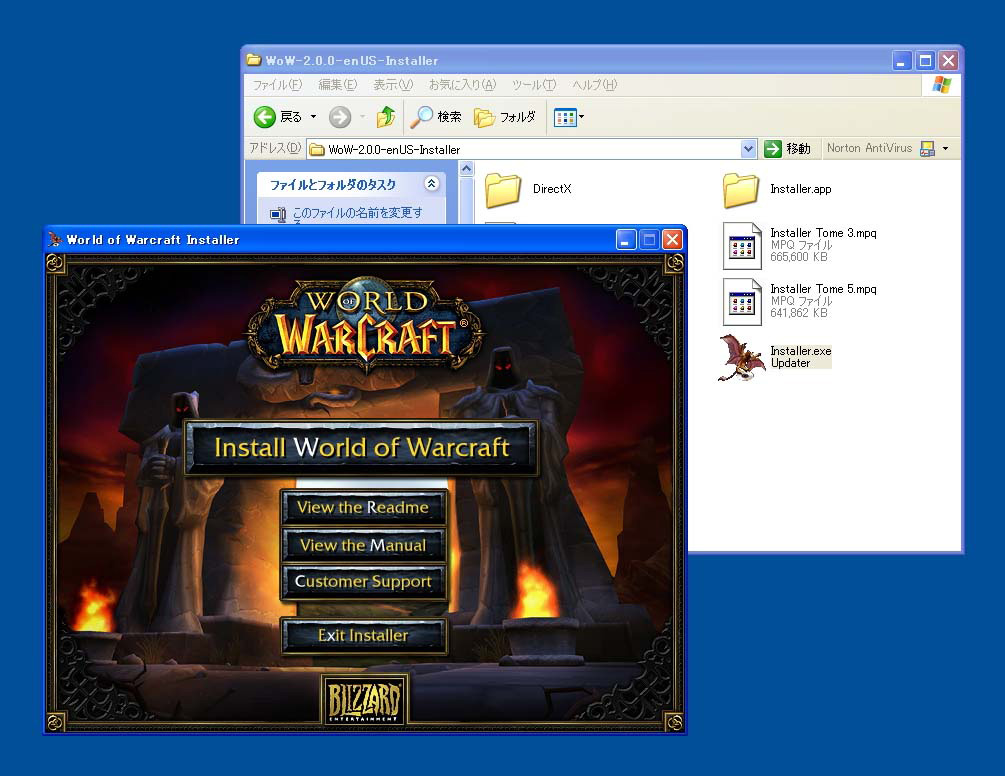Click the Installer Tome 3.mpq name text

(x=823, y=233)
